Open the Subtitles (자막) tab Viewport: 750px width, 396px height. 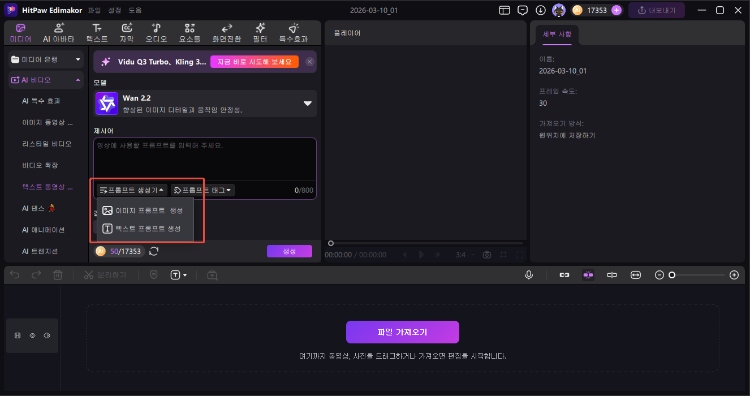click(x=127, y=33)
